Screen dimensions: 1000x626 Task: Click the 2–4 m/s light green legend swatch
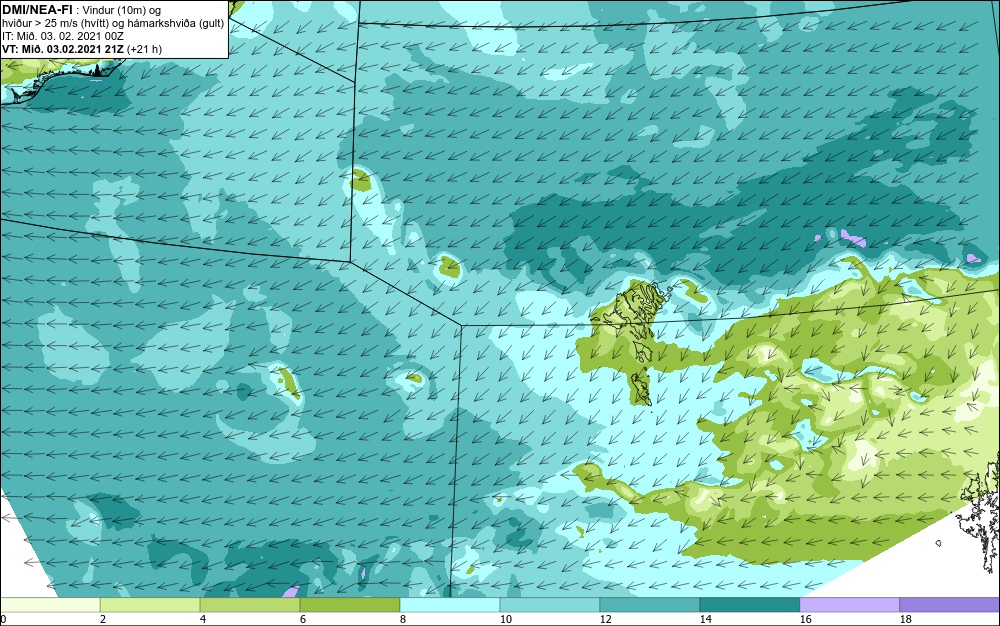pos(150,604)
